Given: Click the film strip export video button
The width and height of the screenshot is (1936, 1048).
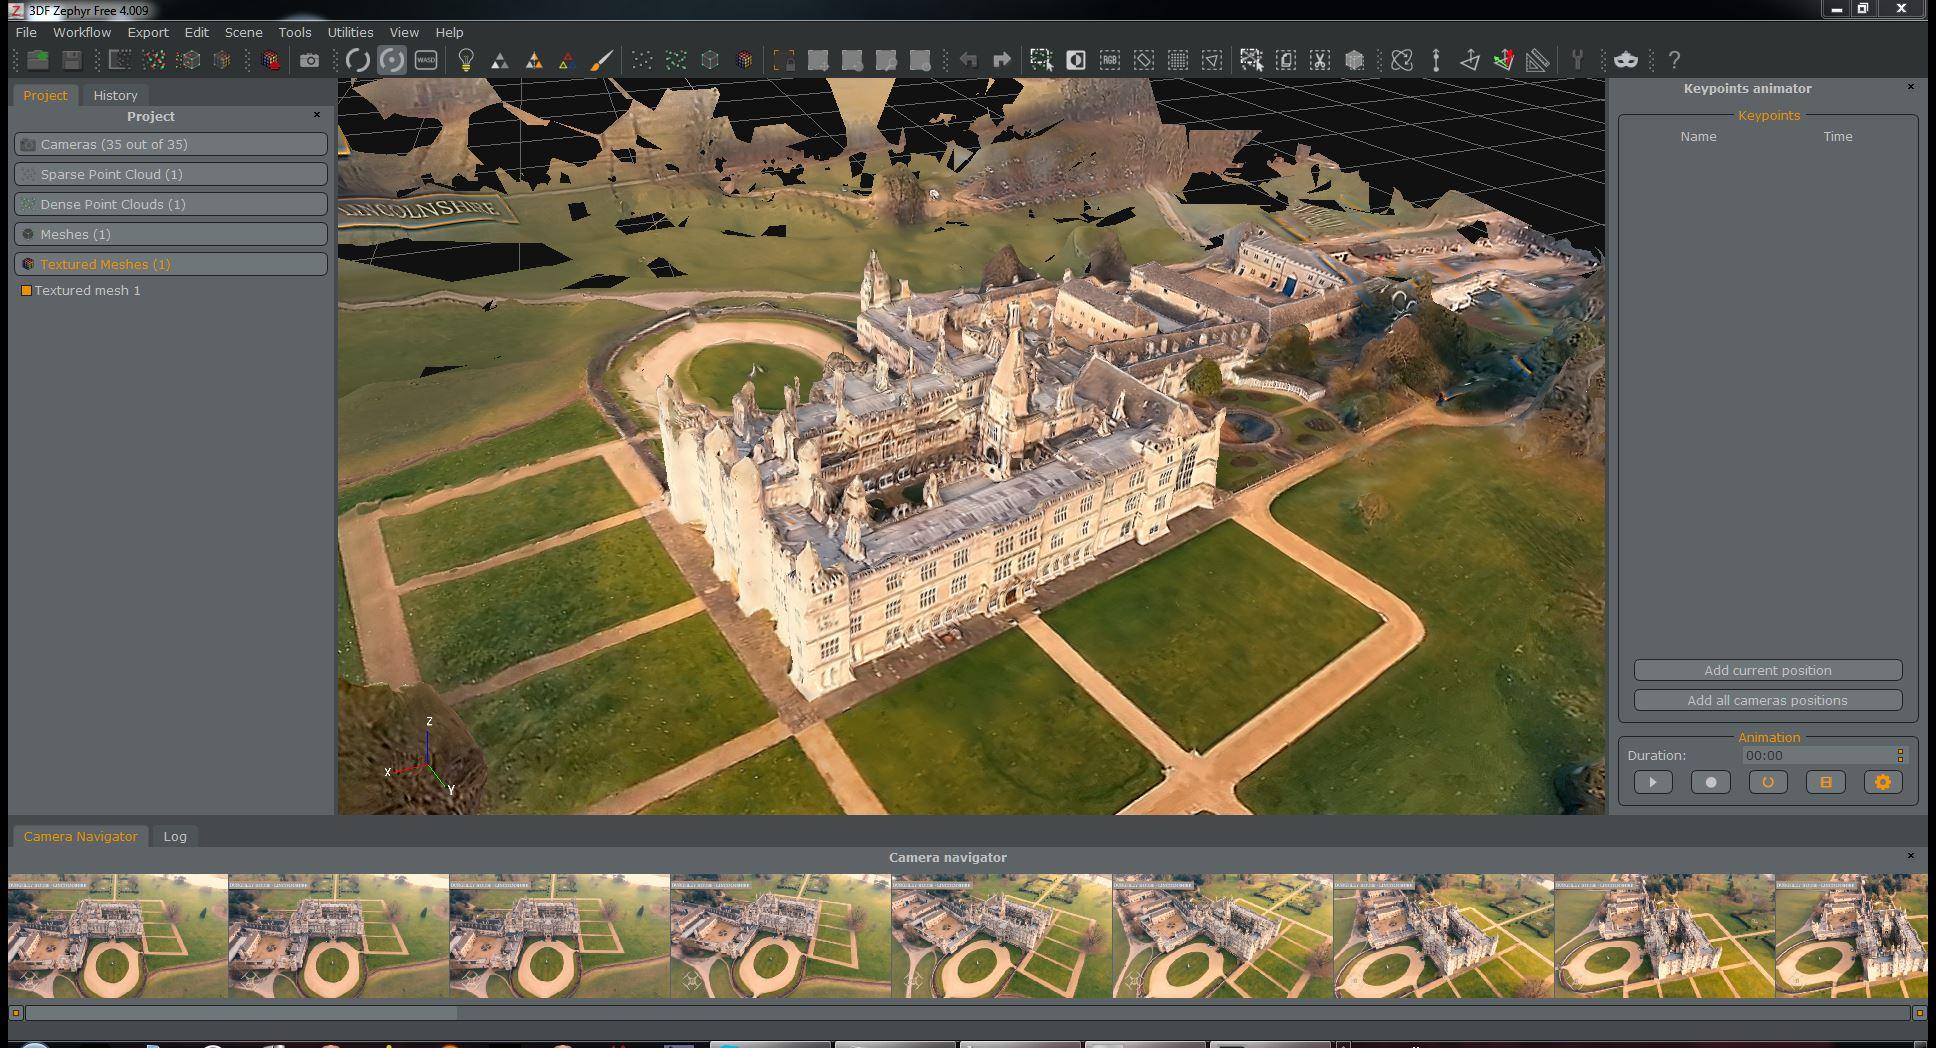Looking at the screenshot, I should coord(1826,782).
